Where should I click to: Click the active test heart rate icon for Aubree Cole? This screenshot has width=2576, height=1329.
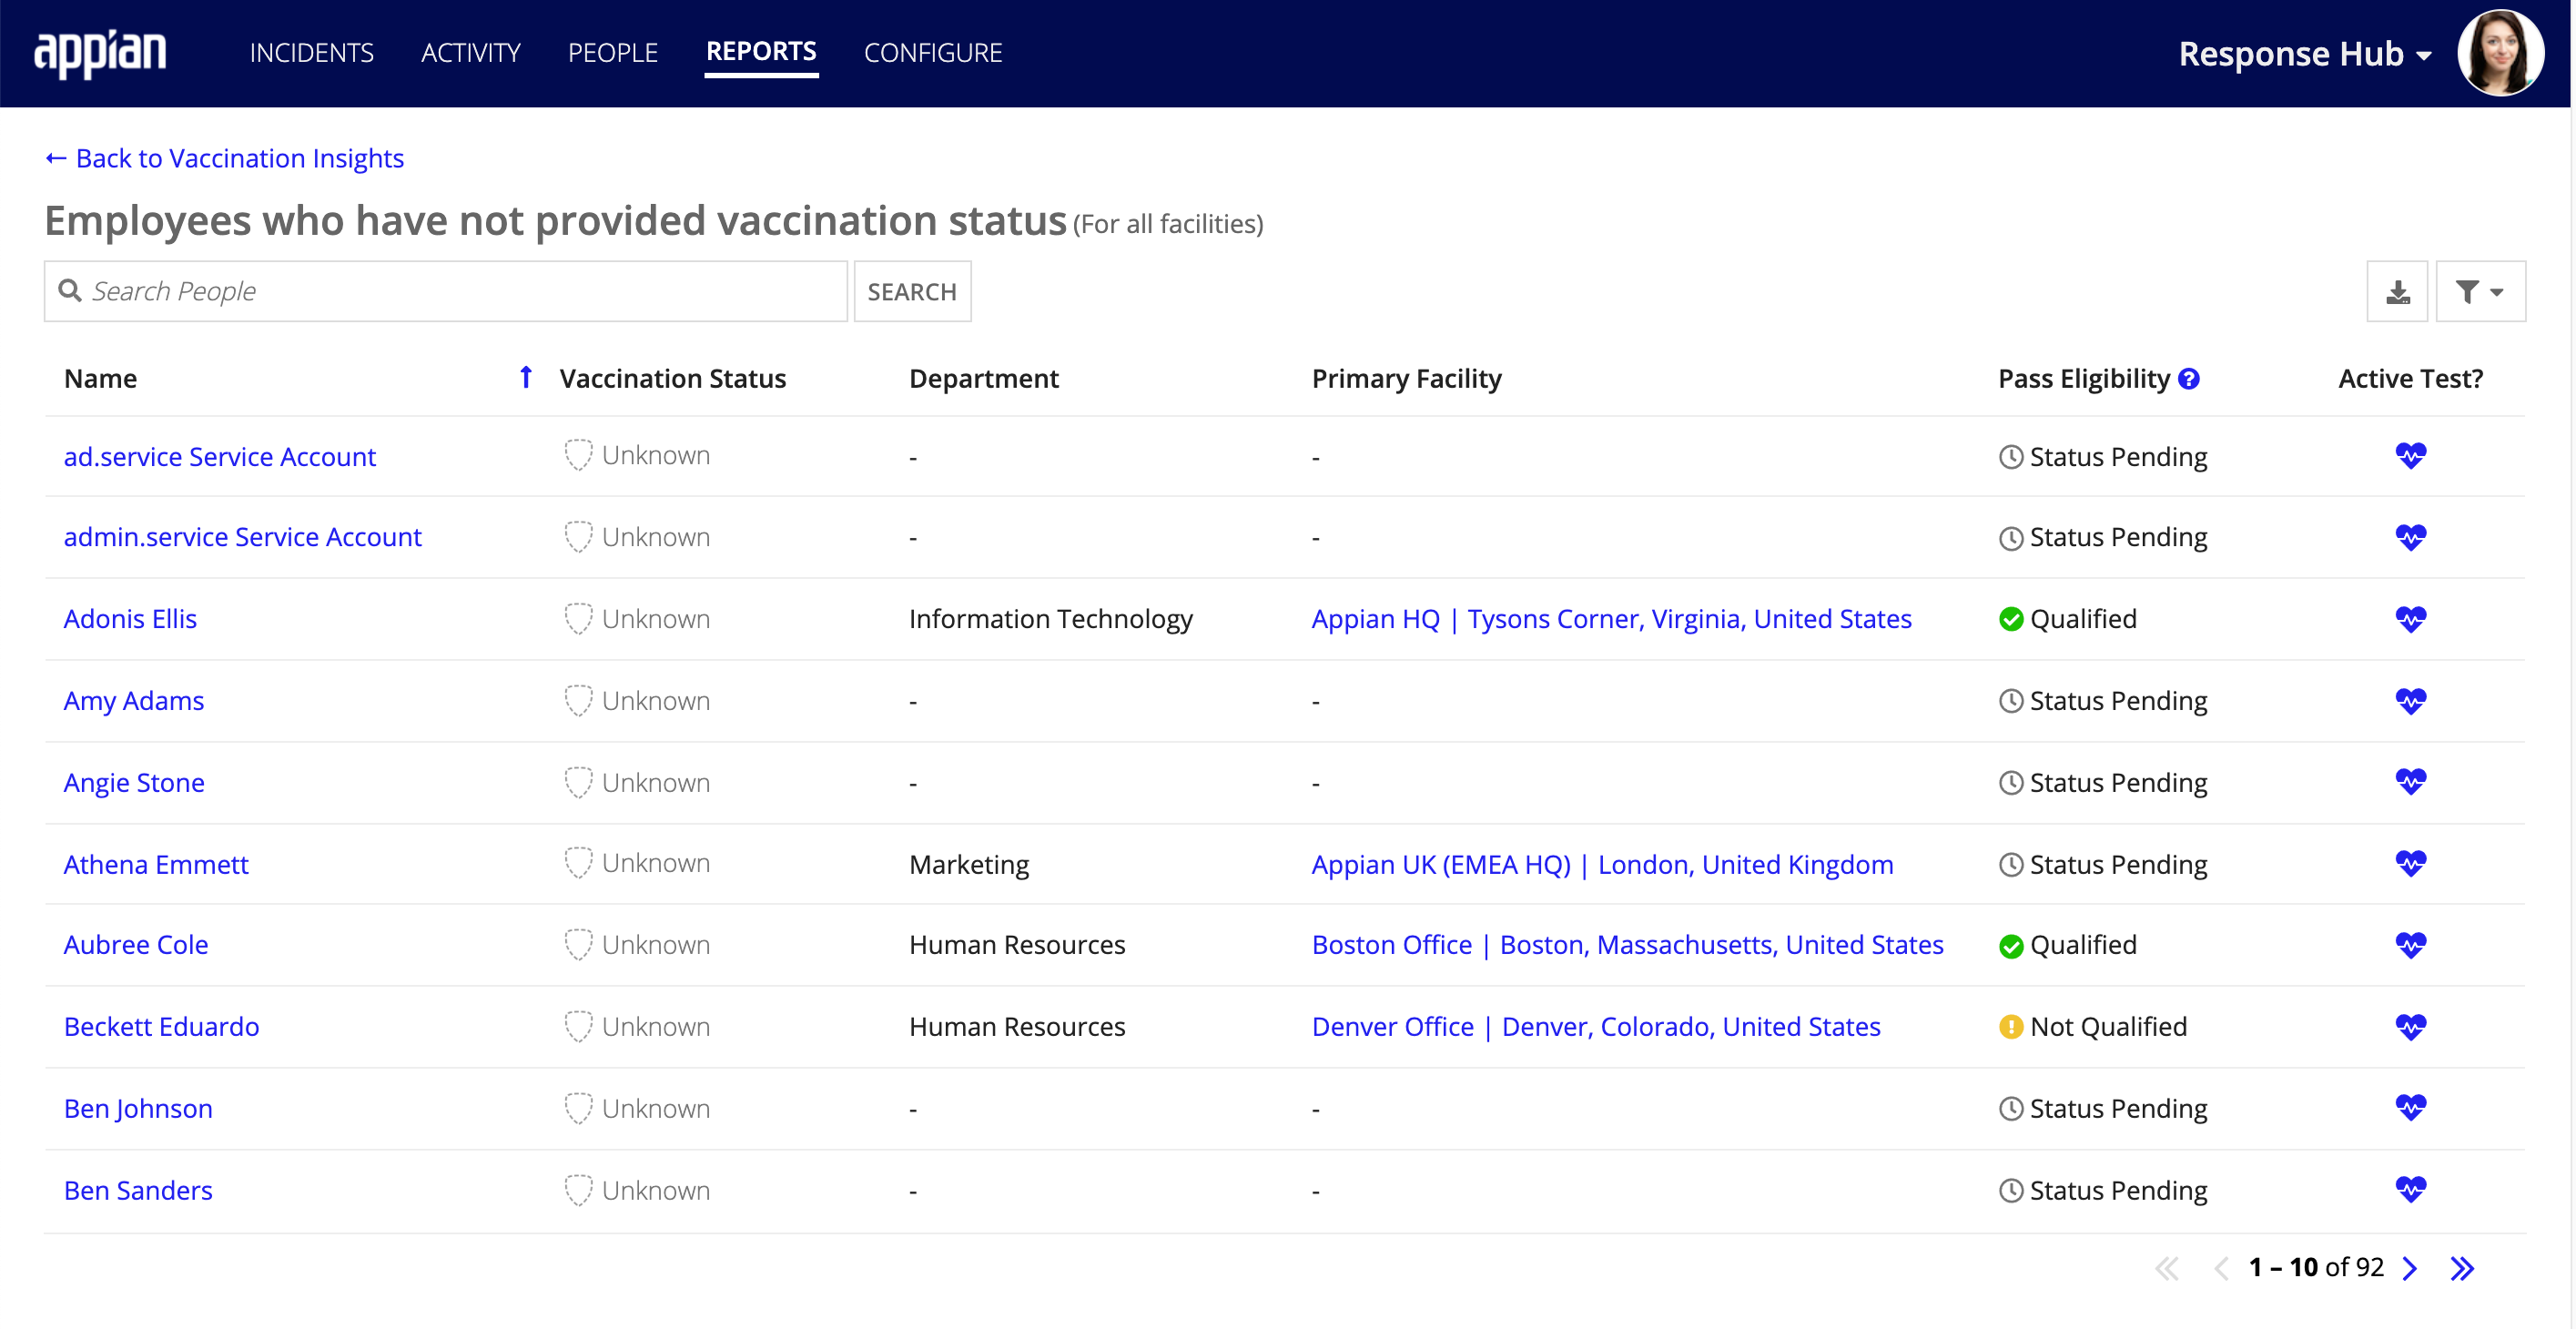[x=2410, y=944]
